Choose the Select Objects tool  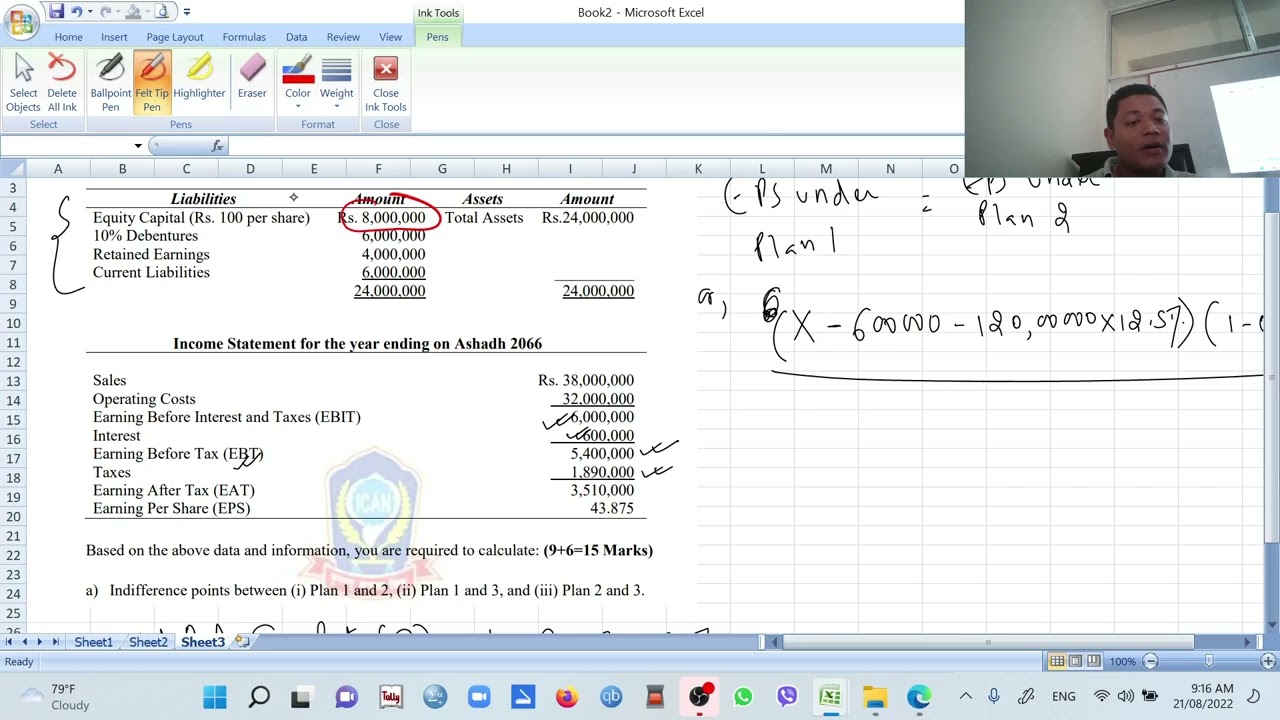[x=23, y=84]
